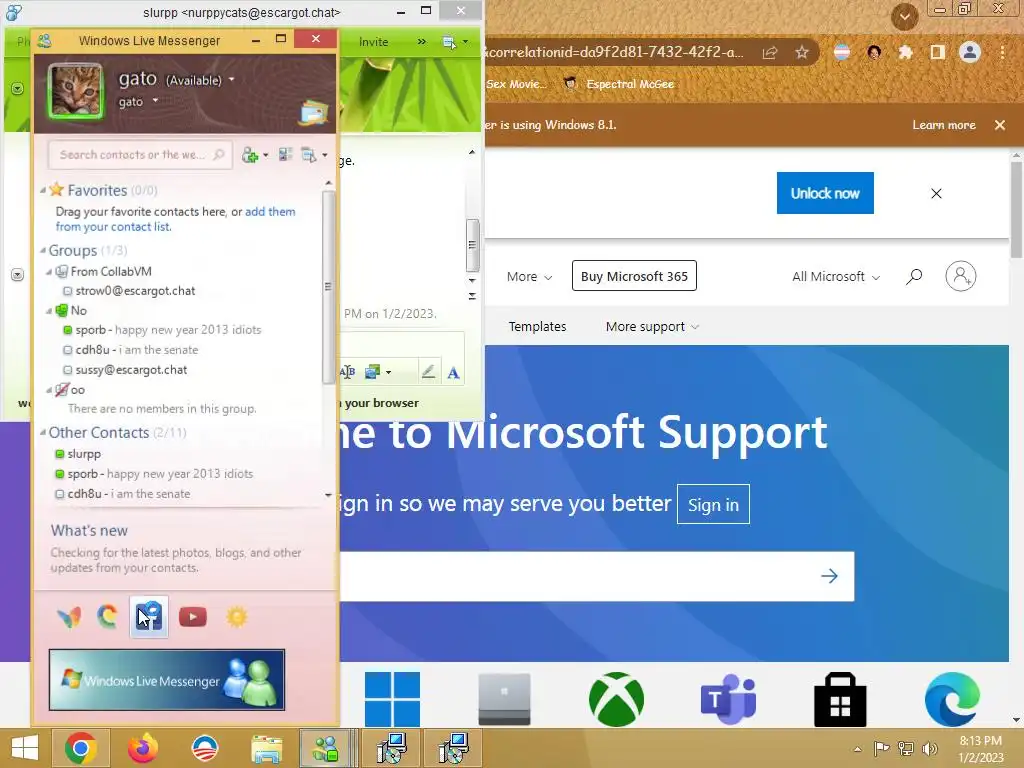Click the search magnifier on Microsoft page

pos(914,276)
